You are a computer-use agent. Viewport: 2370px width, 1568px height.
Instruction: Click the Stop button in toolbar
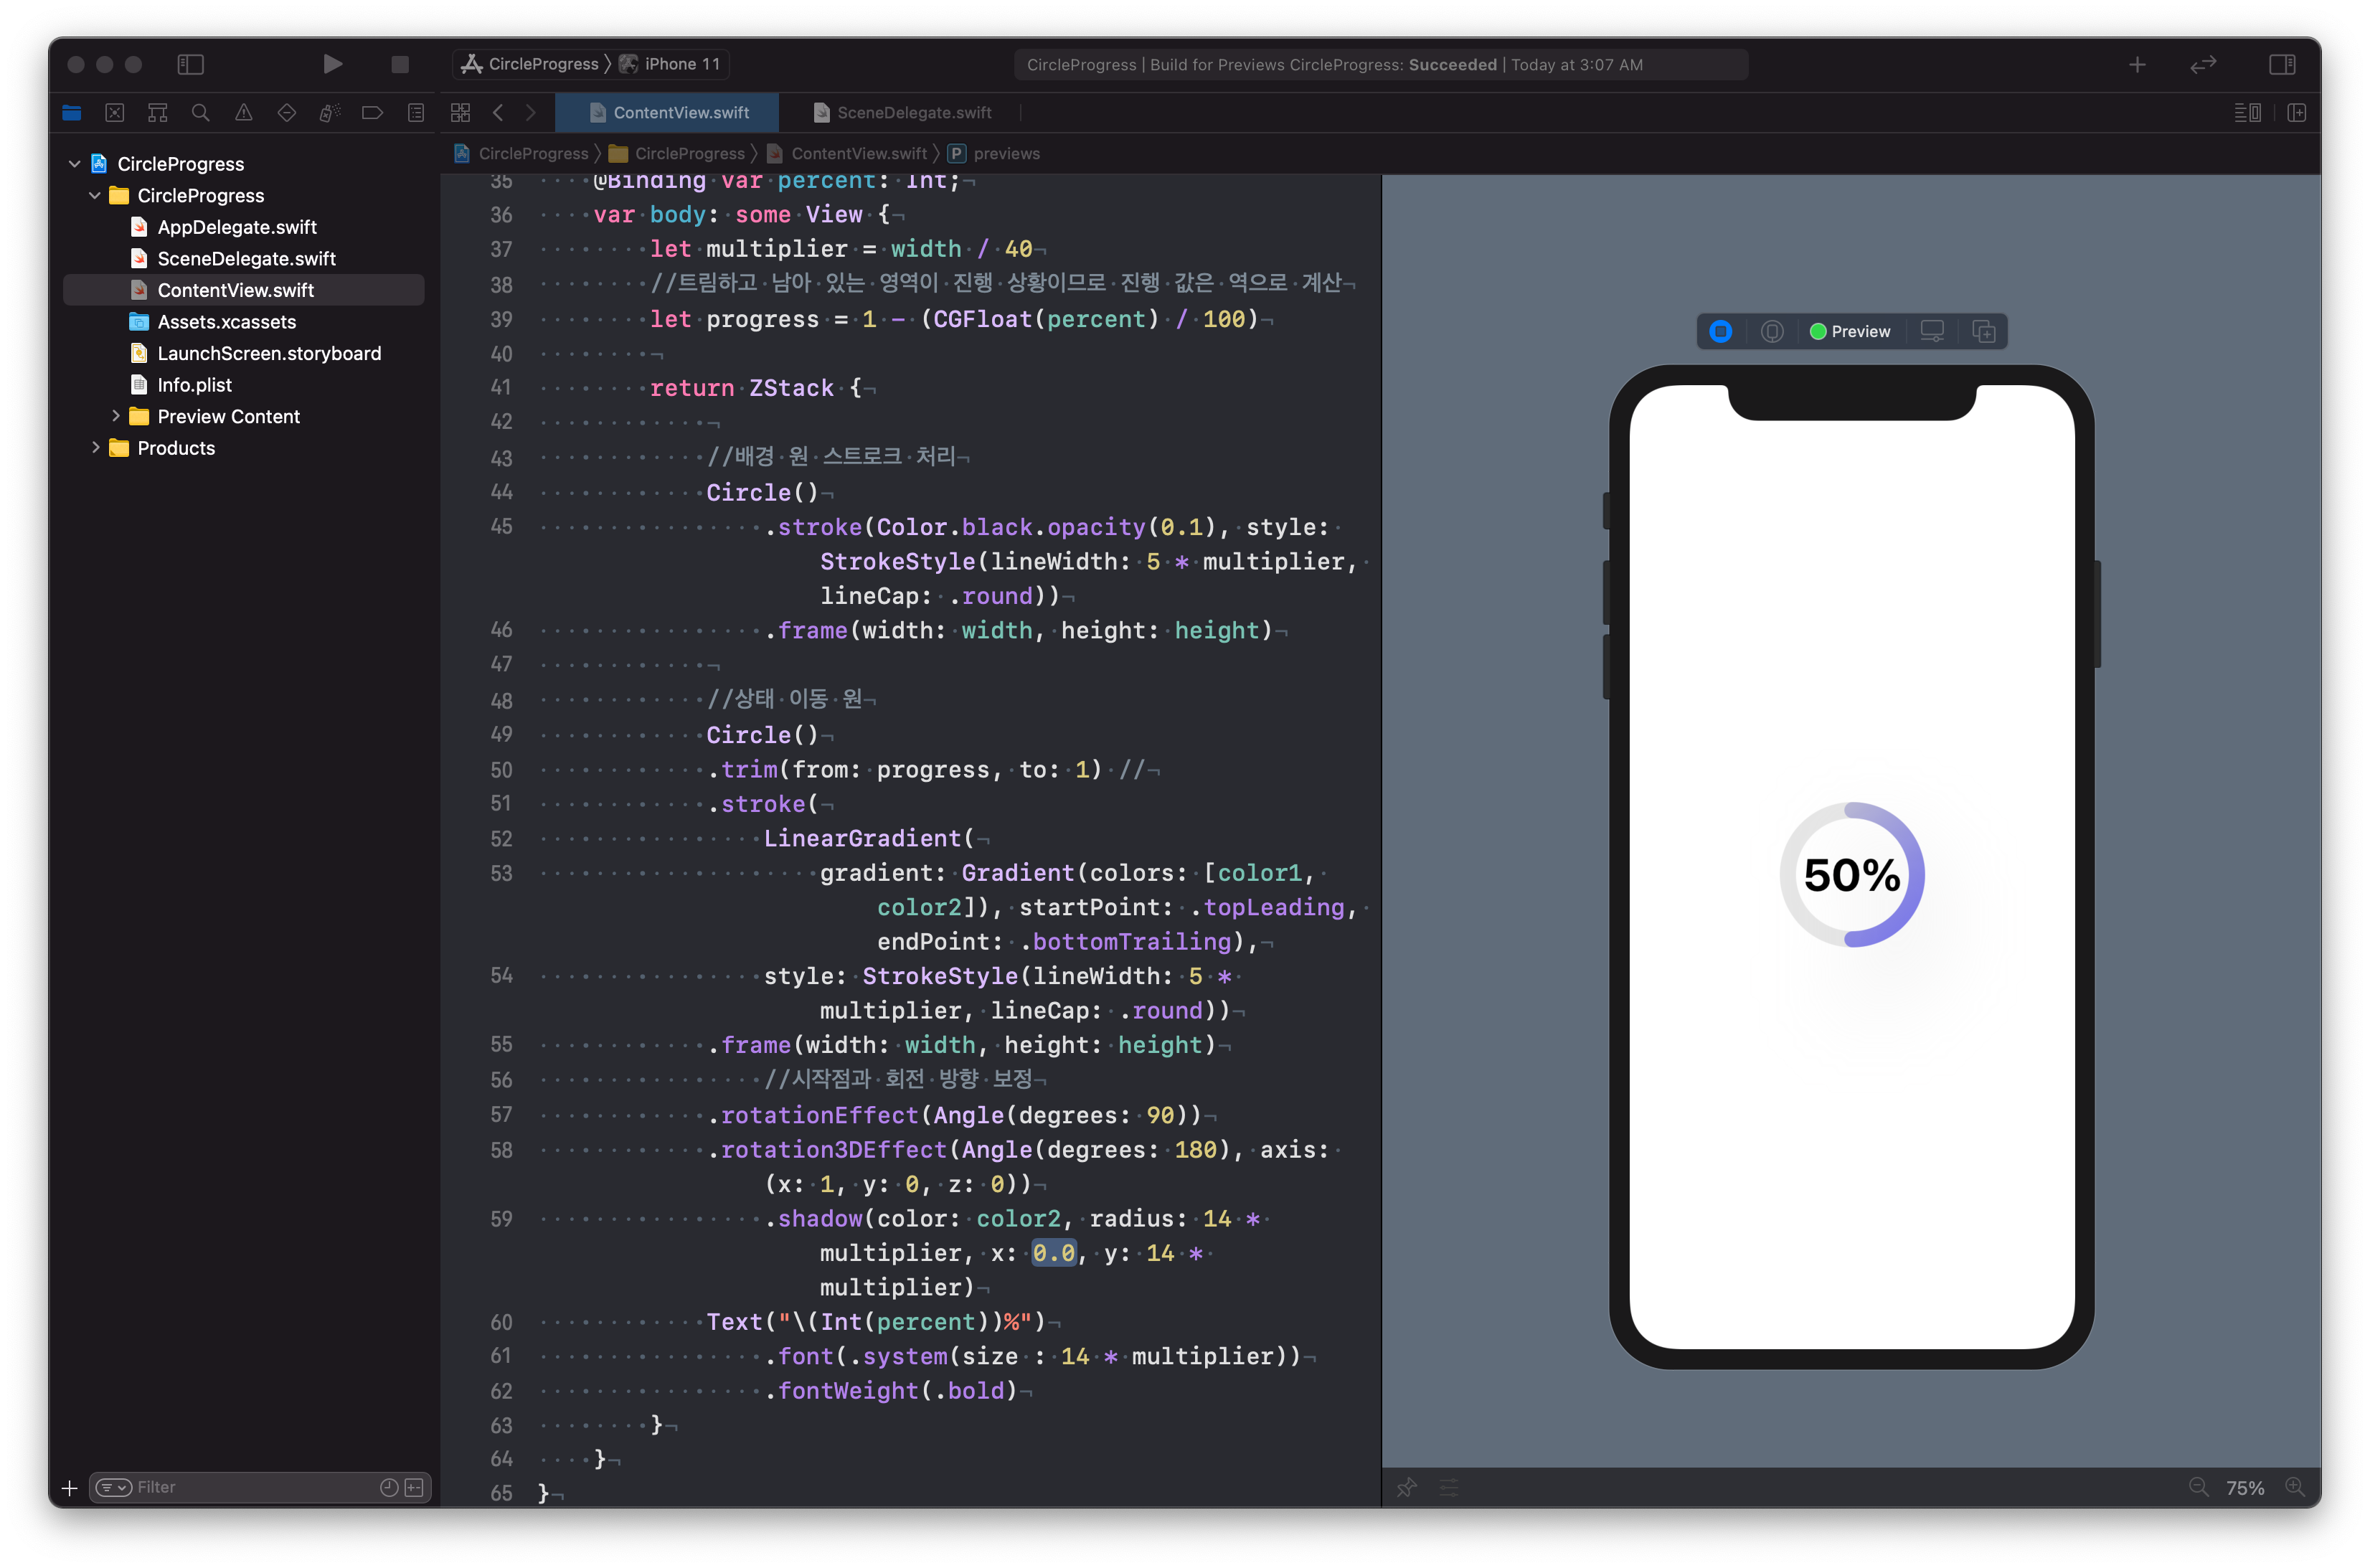[x=400, y=64]
